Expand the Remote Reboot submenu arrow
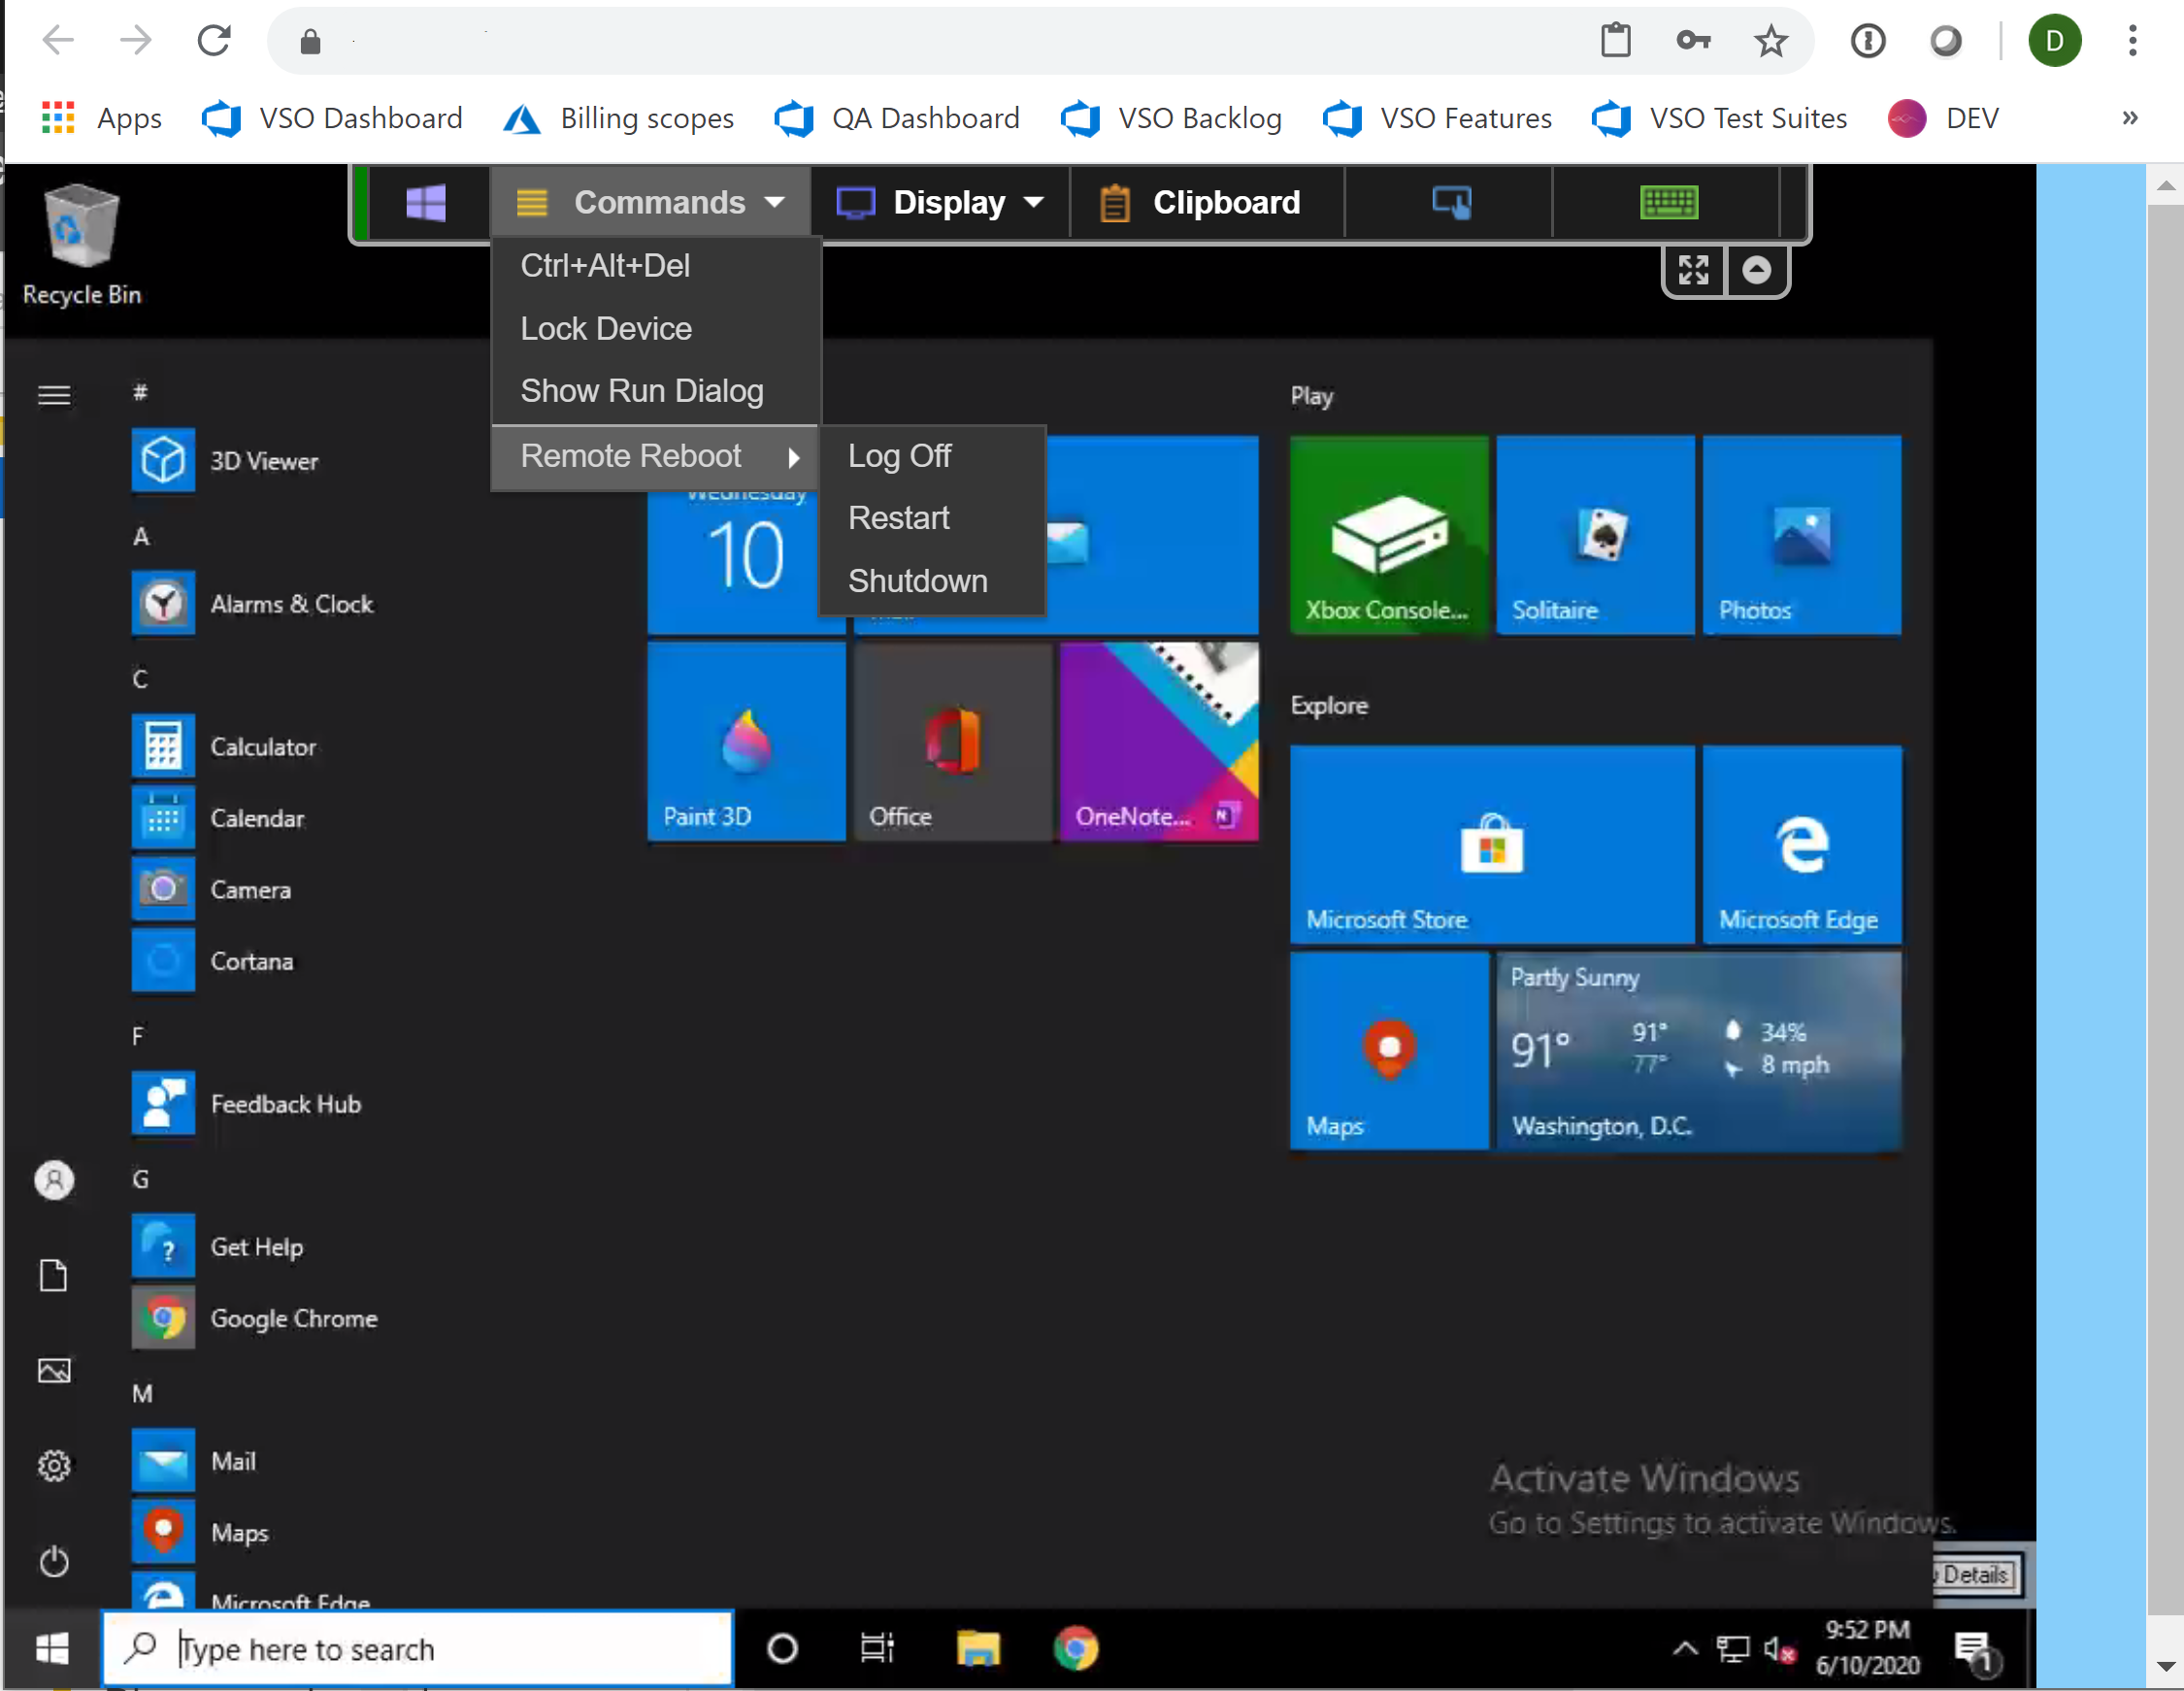2184x1691 pixels. [x=793, y=458]
